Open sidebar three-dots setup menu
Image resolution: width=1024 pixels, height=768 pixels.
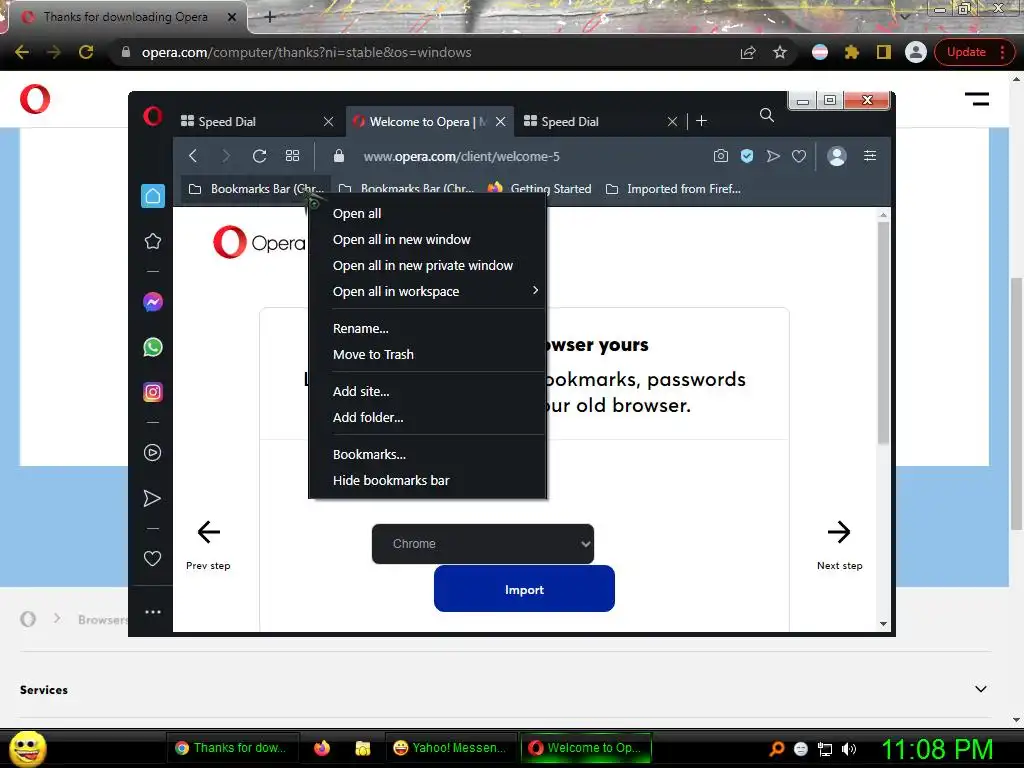click(153, 612)
